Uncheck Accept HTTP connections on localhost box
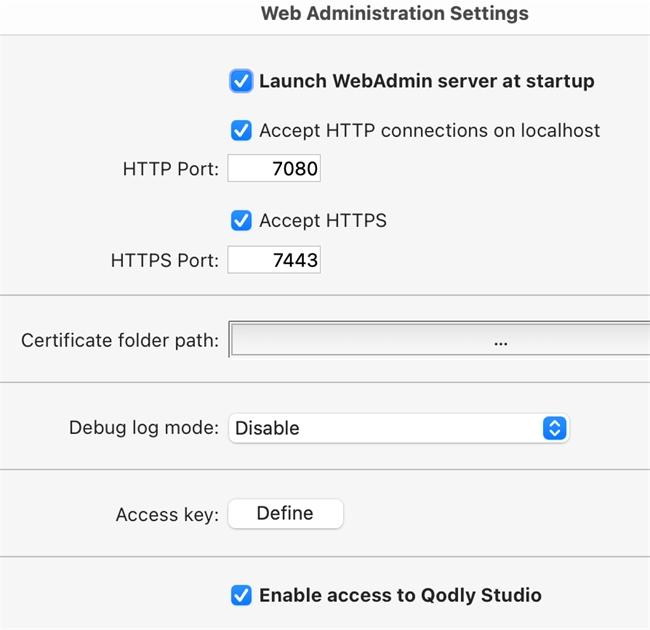This screenshot has width=650, height=630. [x=241, y=131]
